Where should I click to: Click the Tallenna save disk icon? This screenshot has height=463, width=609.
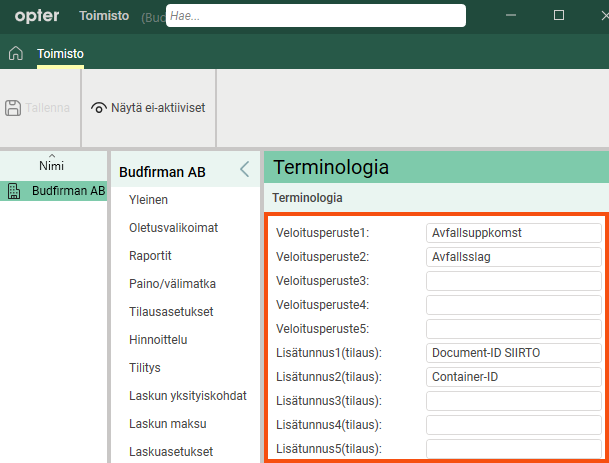14,107
